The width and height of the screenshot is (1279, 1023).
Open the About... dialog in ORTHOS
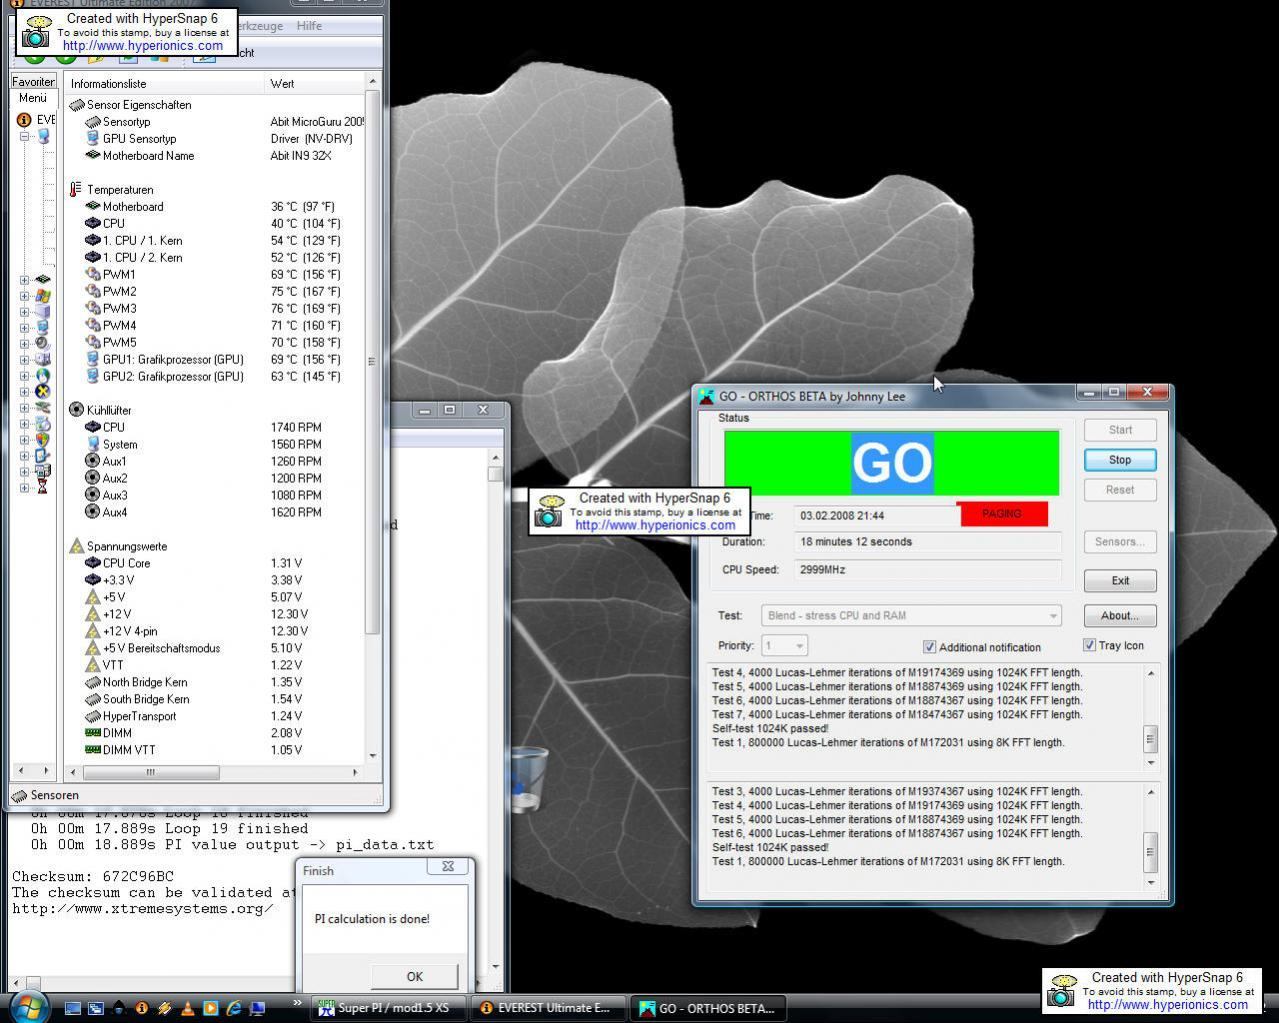tap(1120, 616)
